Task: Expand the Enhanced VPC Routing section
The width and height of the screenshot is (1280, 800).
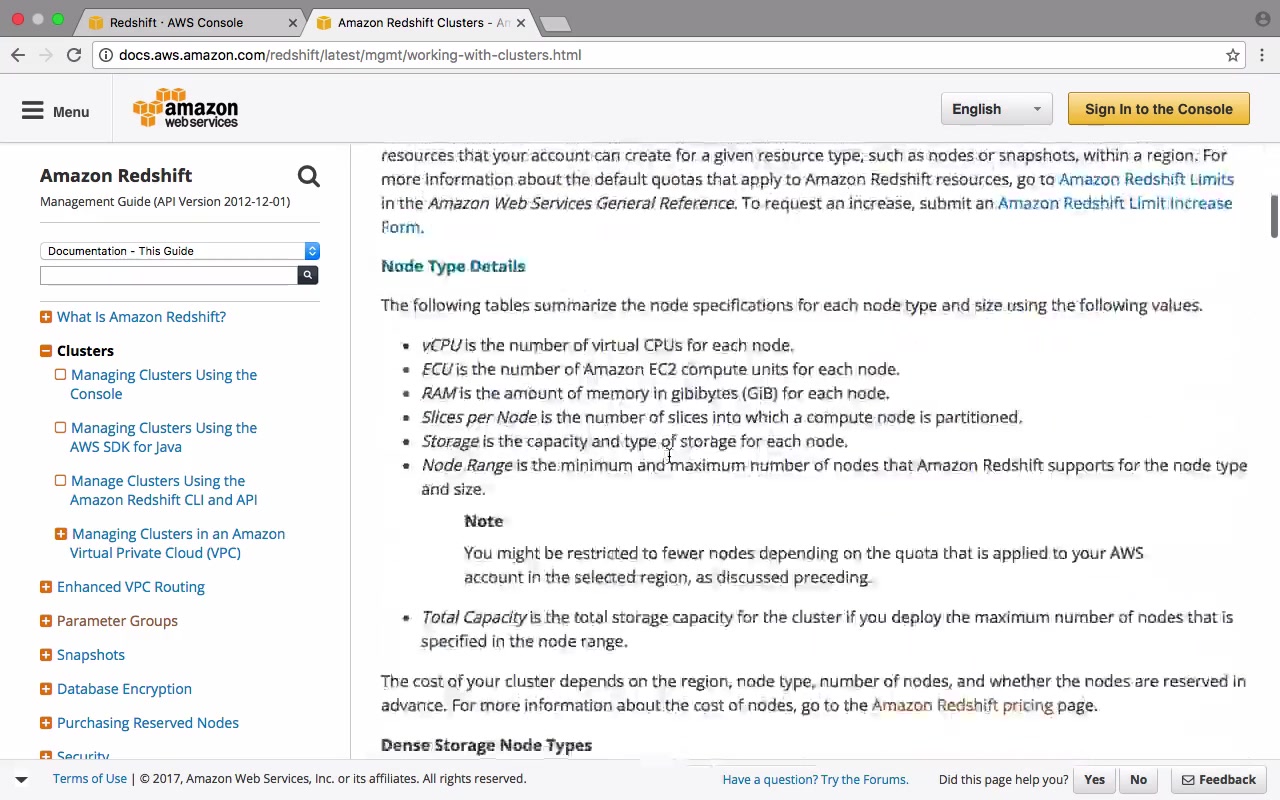Action: pyautogui.click(x=46, y=587)
